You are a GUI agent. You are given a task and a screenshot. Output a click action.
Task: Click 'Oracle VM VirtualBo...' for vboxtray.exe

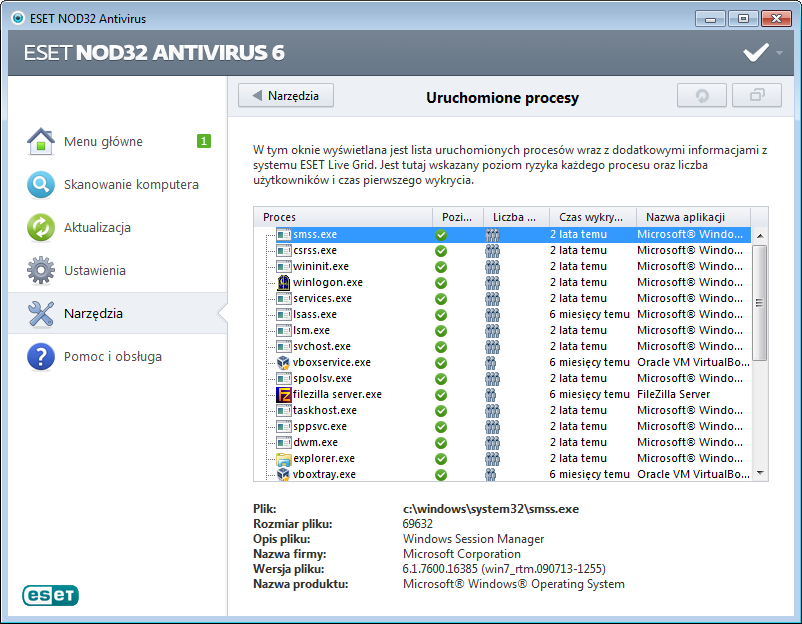click(x=694, y=474)
